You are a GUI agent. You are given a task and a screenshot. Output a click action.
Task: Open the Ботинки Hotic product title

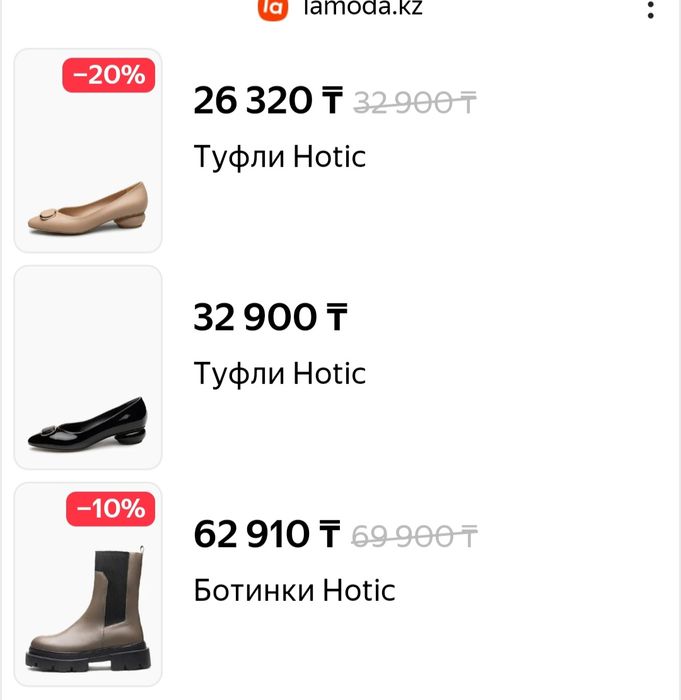click(294, 590)
